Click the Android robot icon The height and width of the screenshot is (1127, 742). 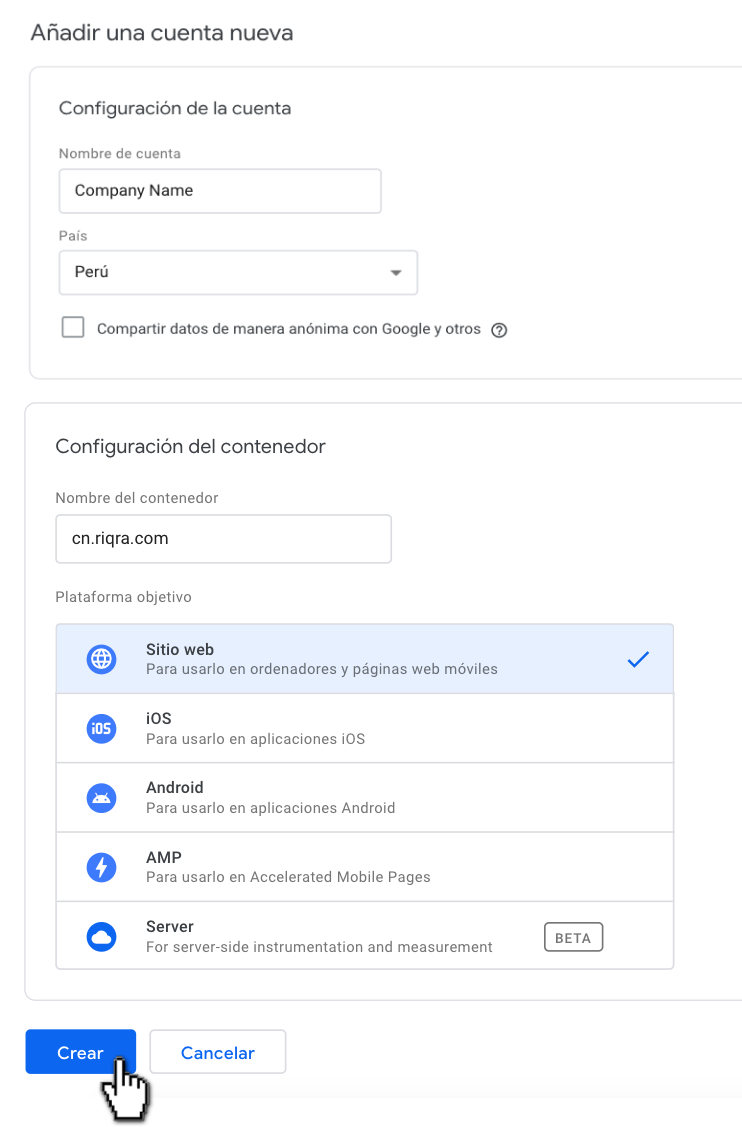point(101,798)
